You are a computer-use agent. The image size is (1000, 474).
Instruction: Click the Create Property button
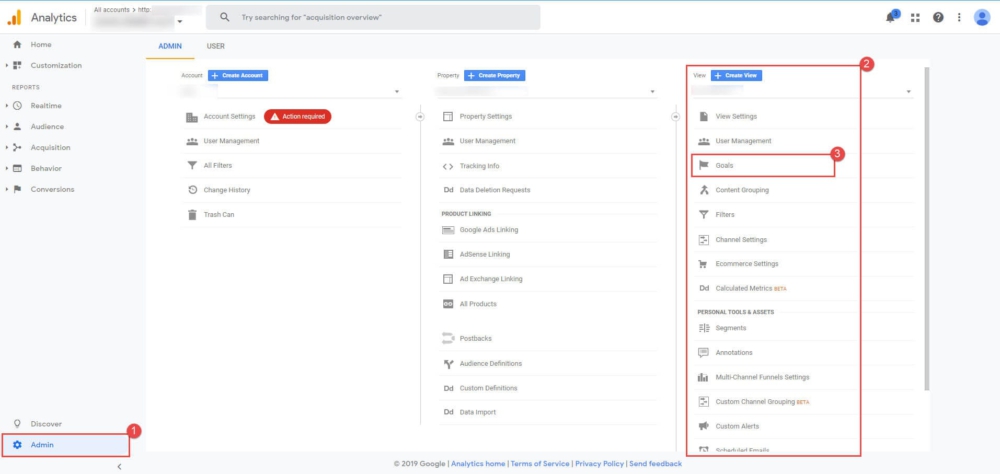coord(494,75)
